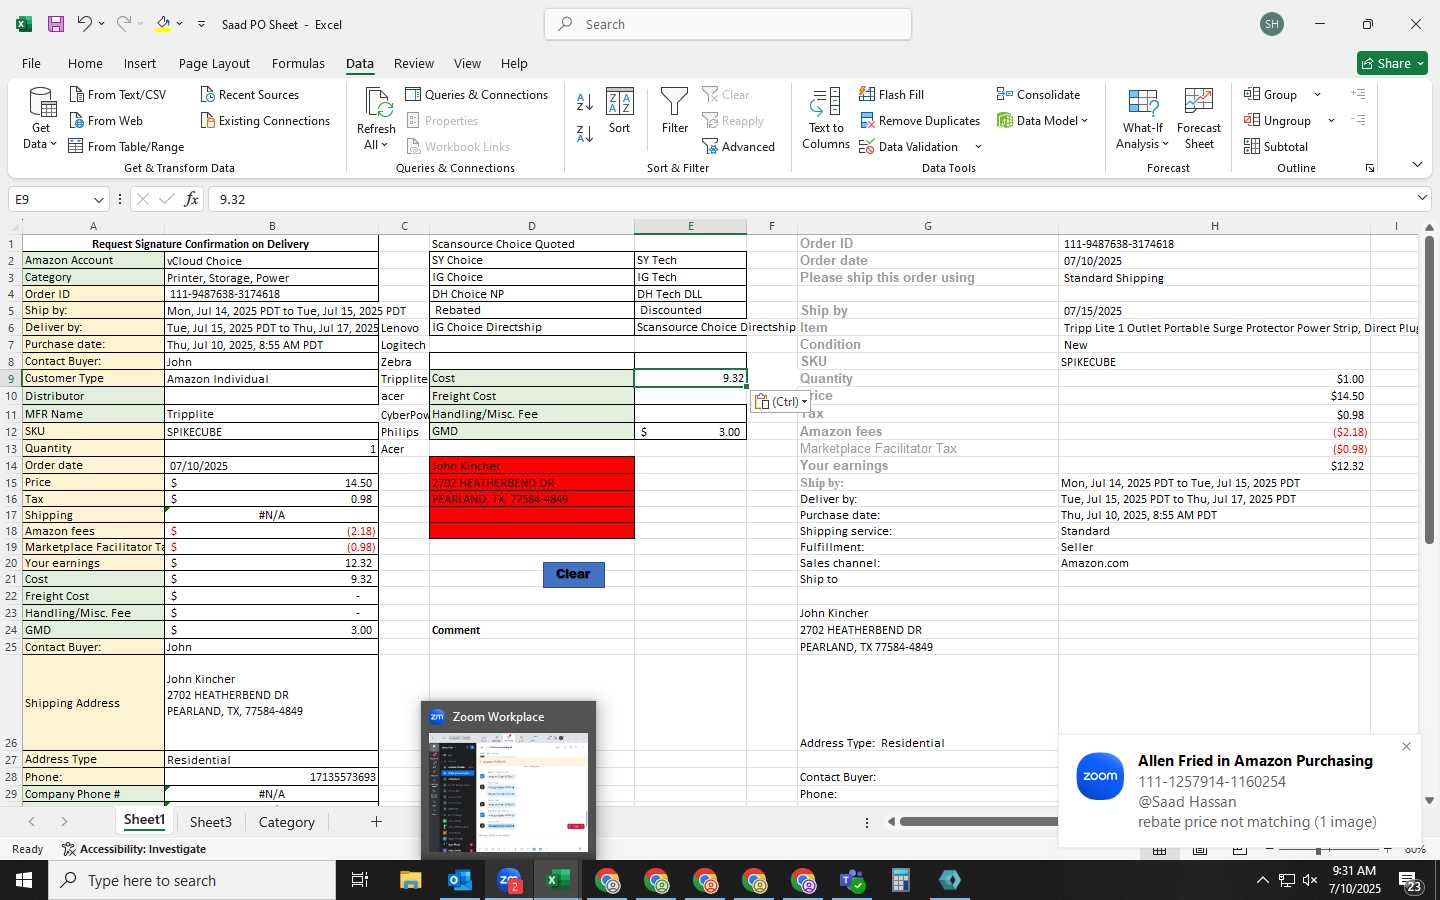
Task: Open Consolidate dialog
Action: [x=1038, y=95]
